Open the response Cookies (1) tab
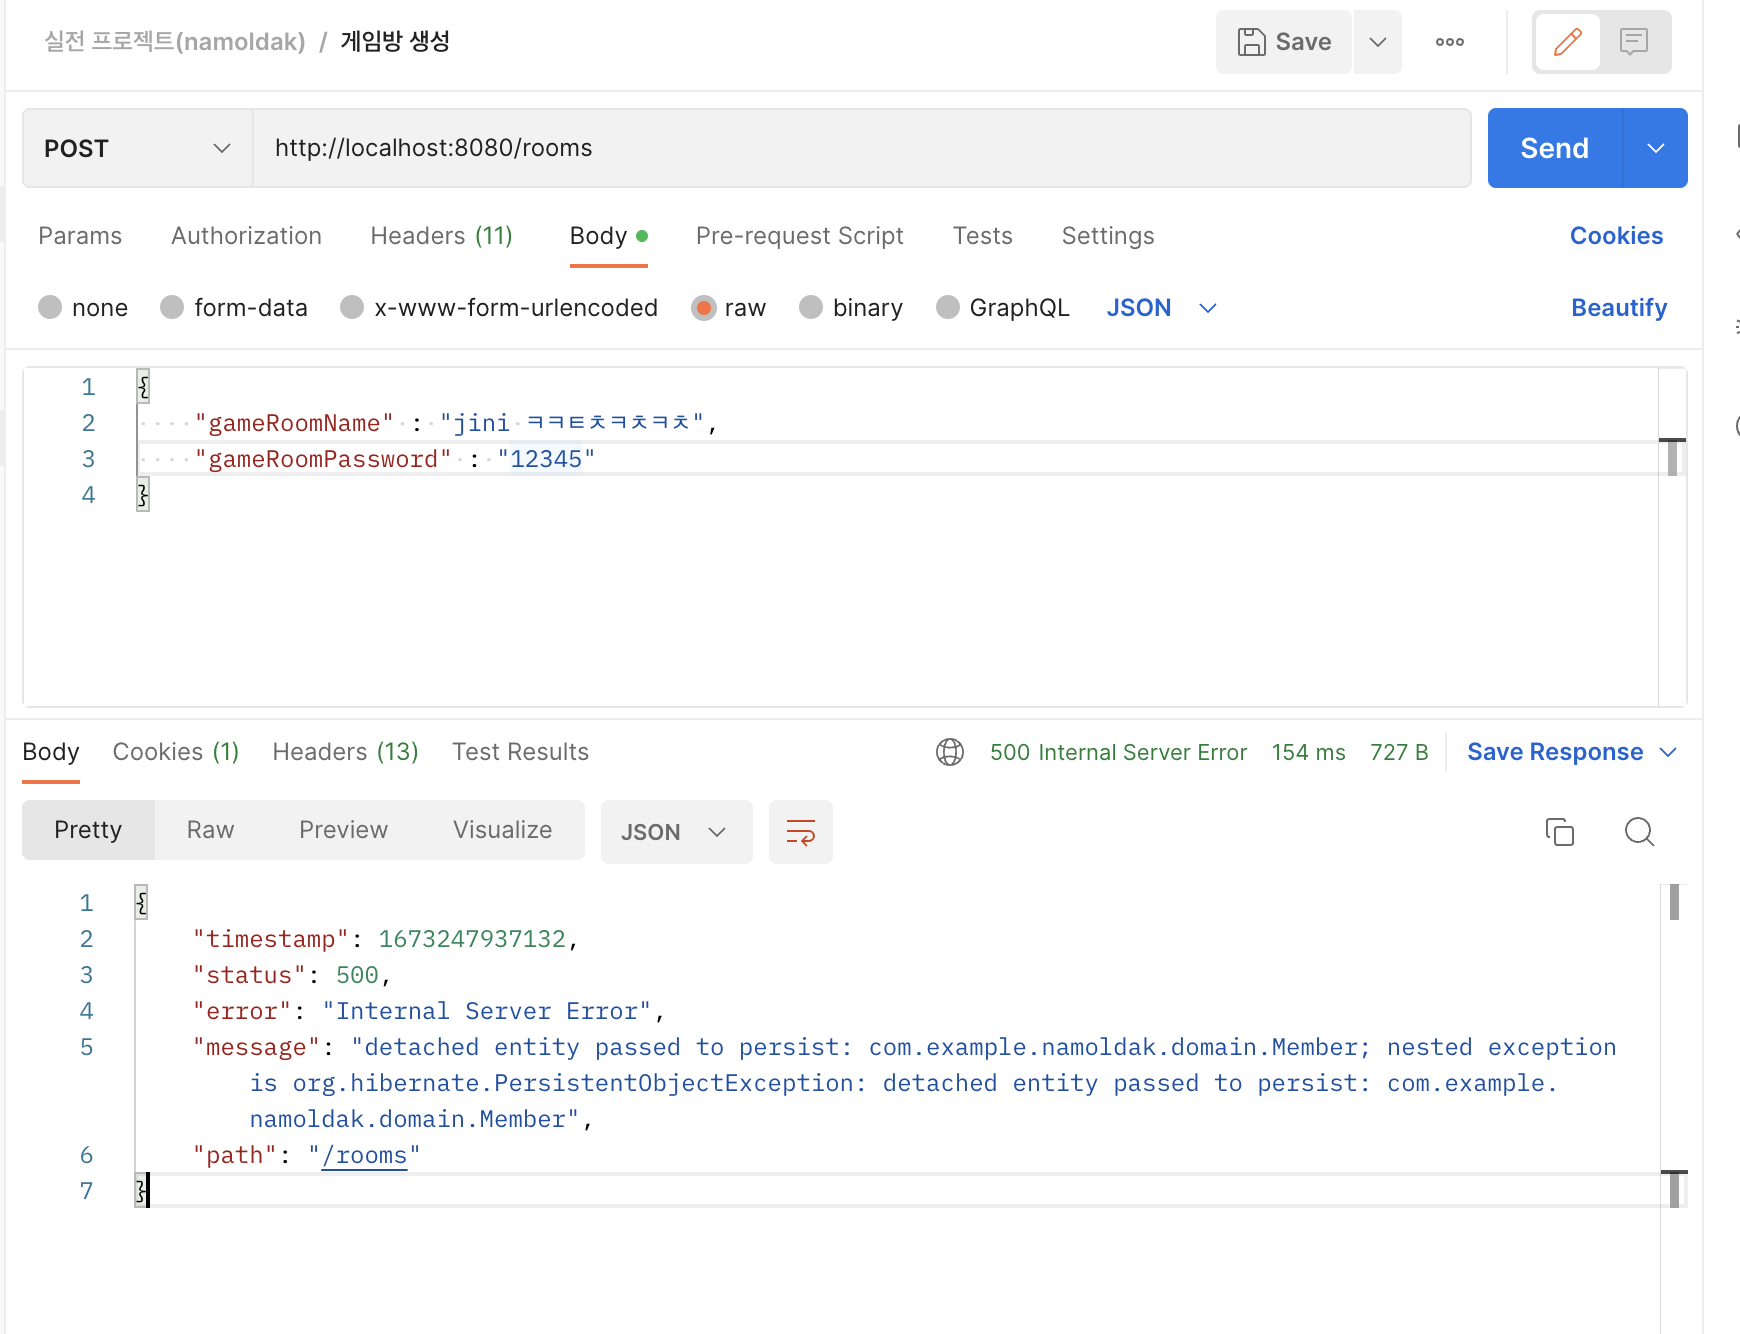The height and width of the screenshot is (1334, 1740). (176, 752)
